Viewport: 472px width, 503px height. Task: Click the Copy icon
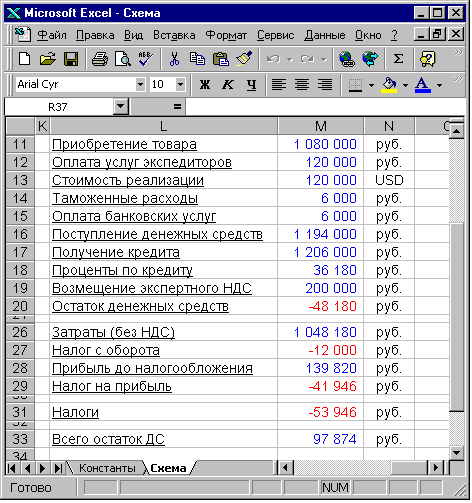coord(197,59)
